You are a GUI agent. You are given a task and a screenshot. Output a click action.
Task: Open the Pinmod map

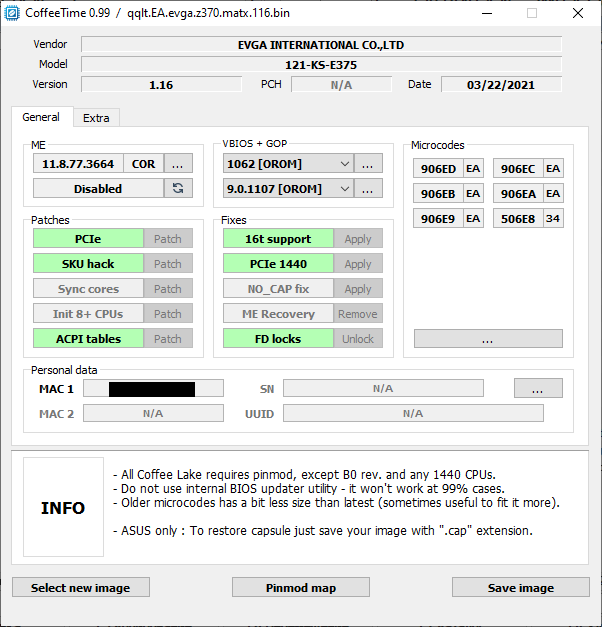click(x=301, y=587)
